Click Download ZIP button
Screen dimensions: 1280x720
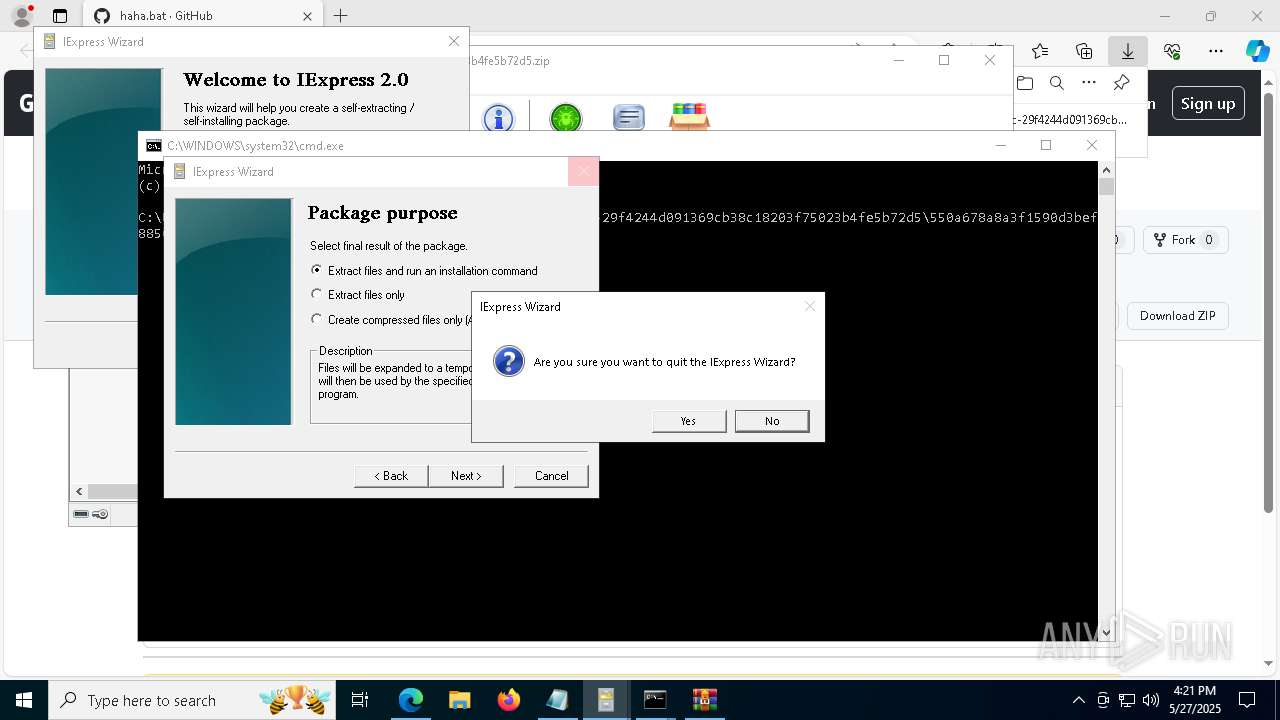[x=1177, y=316]
